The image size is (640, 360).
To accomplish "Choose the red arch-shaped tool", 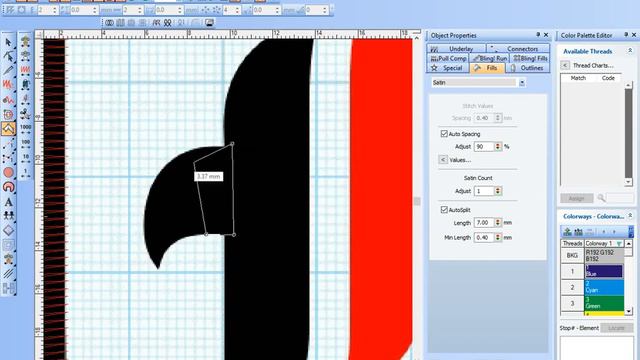I will coord(8,187).
